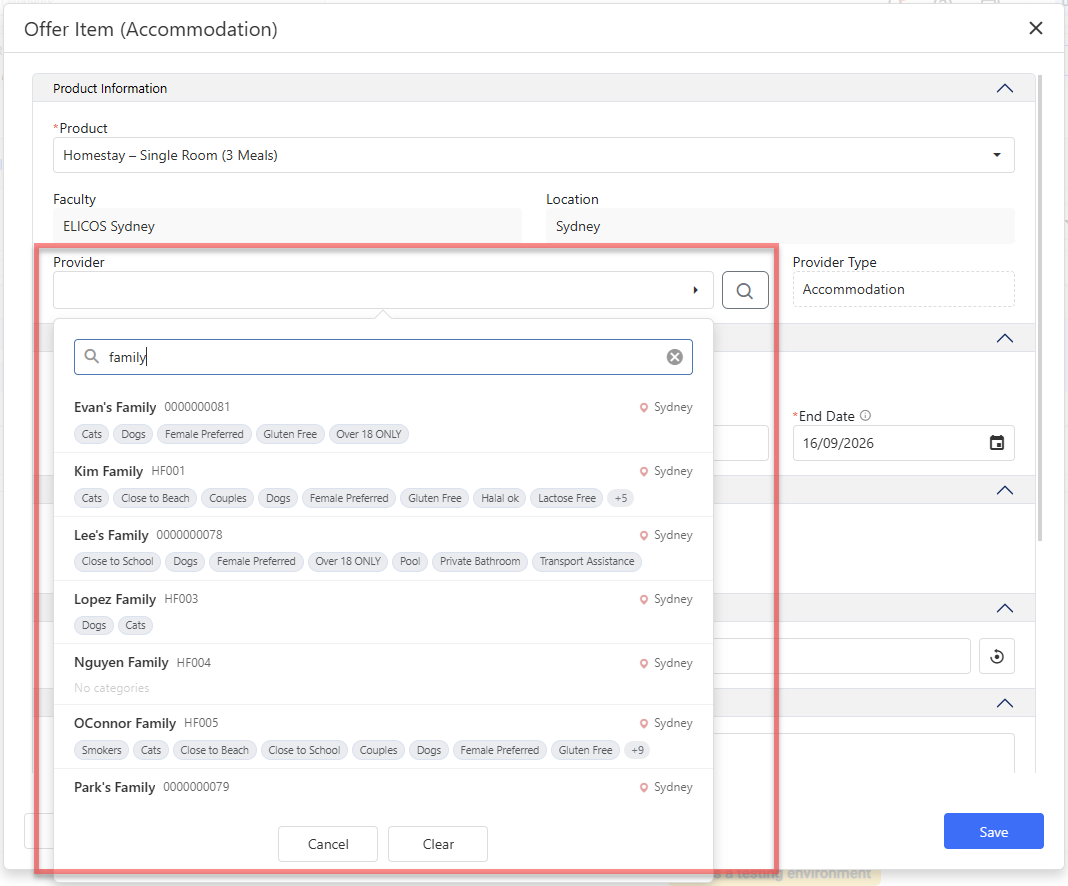
Task: Click the End Date info icon
Action: [865, 415]
